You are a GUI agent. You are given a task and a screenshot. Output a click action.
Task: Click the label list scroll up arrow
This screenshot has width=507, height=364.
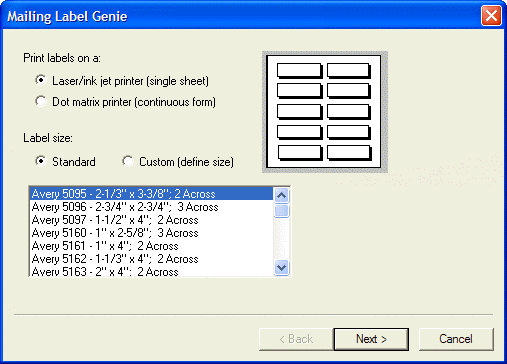[x=282, y=195]
